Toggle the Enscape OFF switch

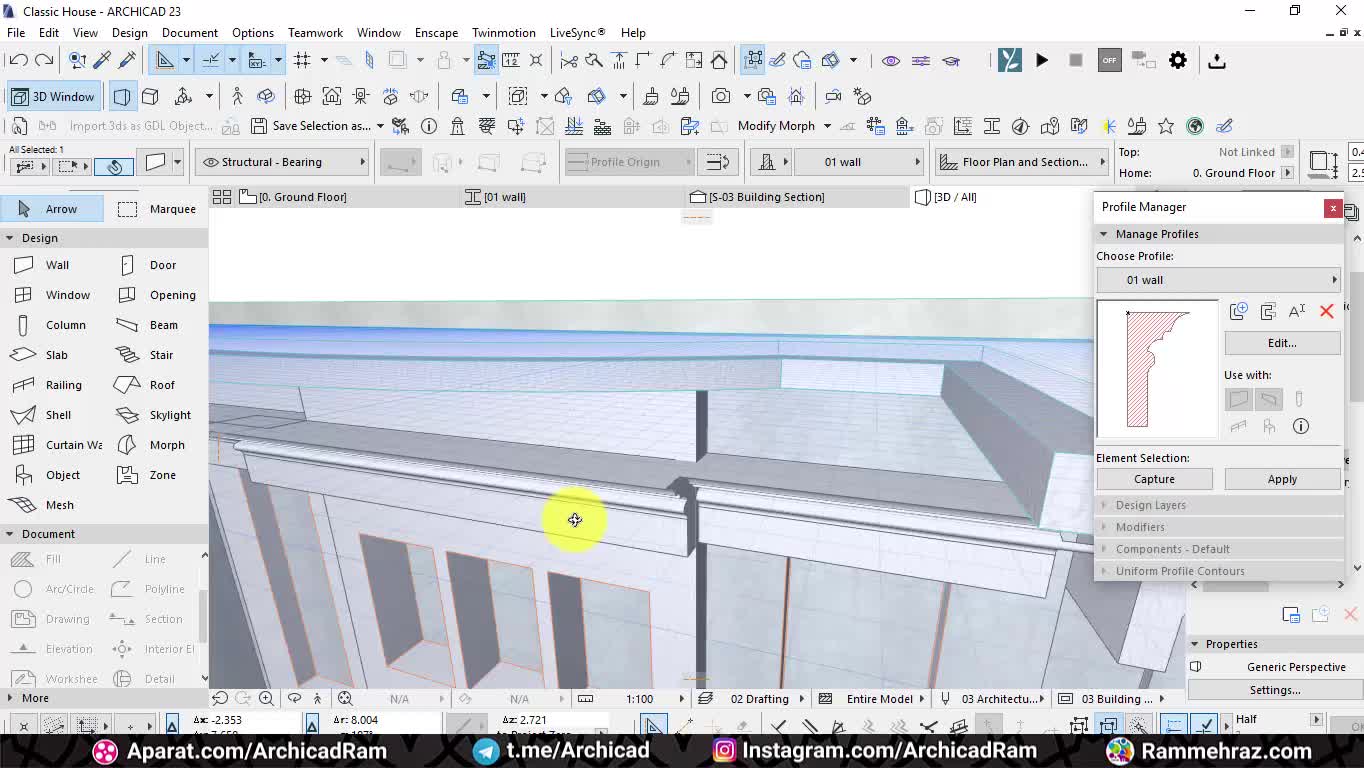pos(1108,61)
